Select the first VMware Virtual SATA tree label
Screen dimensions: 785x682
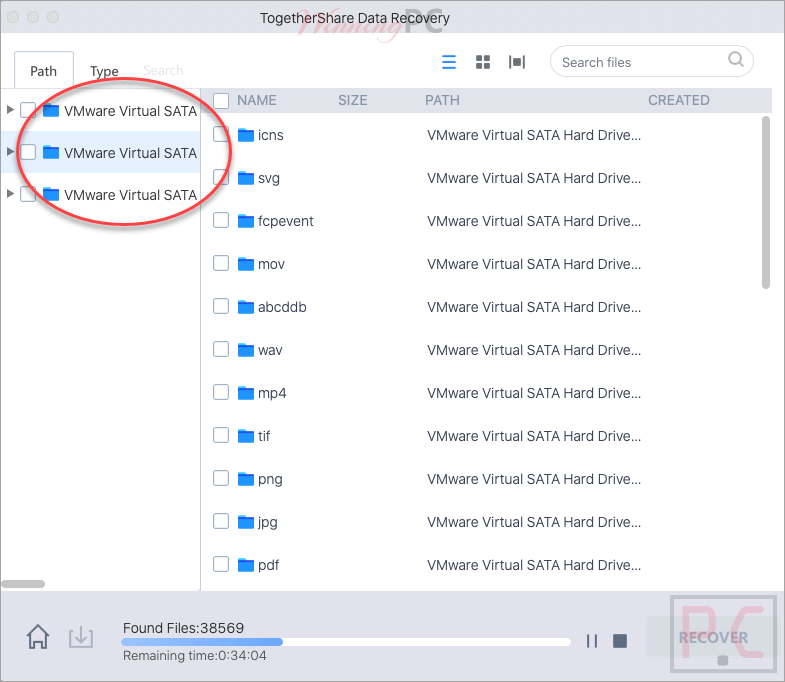click(130, 111)
